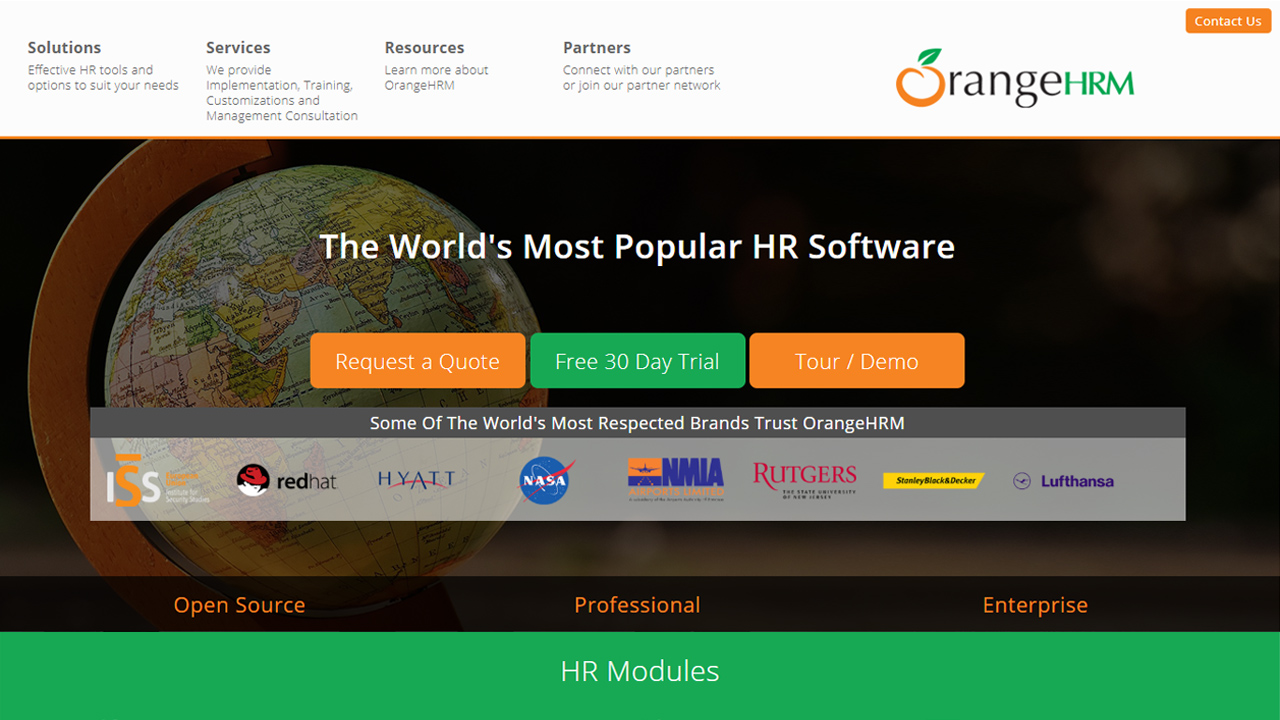This screenshot has width=1280, height=720.
Task: Click the HR Modules heading
Action: point(640,671)
